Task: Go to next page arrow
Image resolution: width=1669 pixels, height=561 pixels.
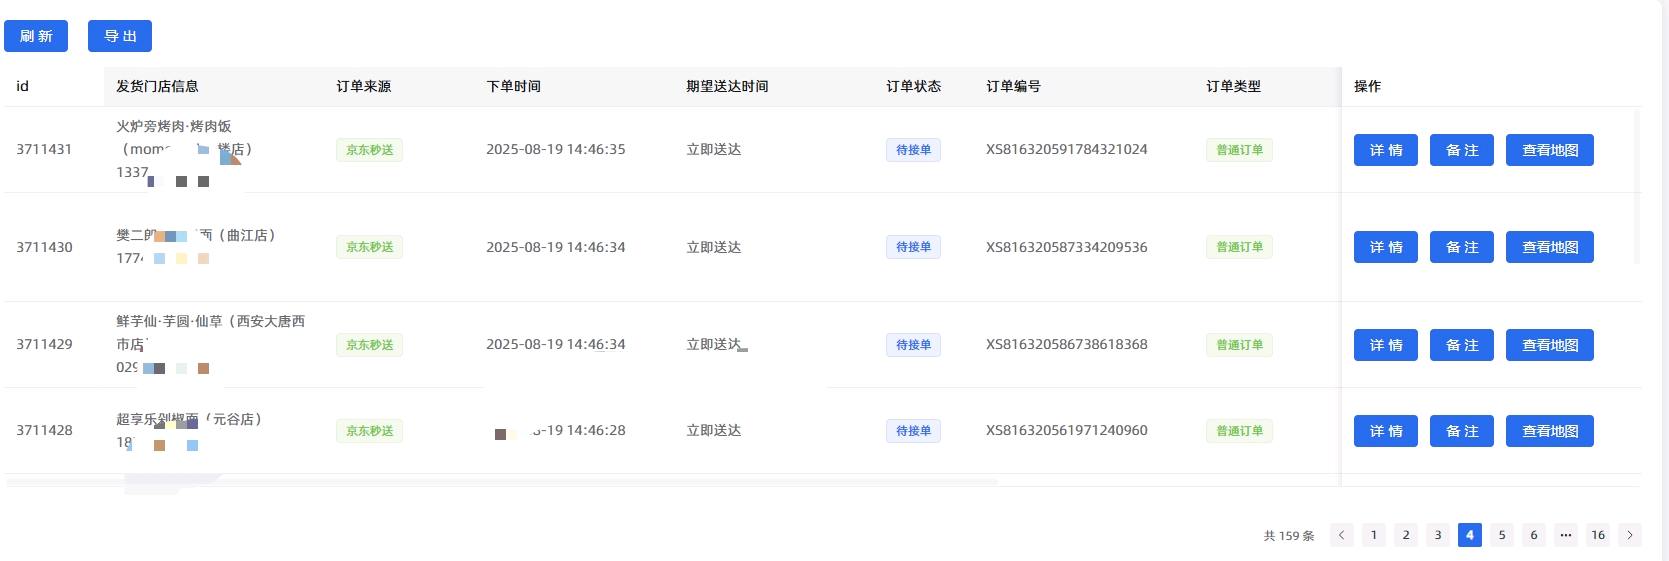Action: click(x=1630, y=535)
